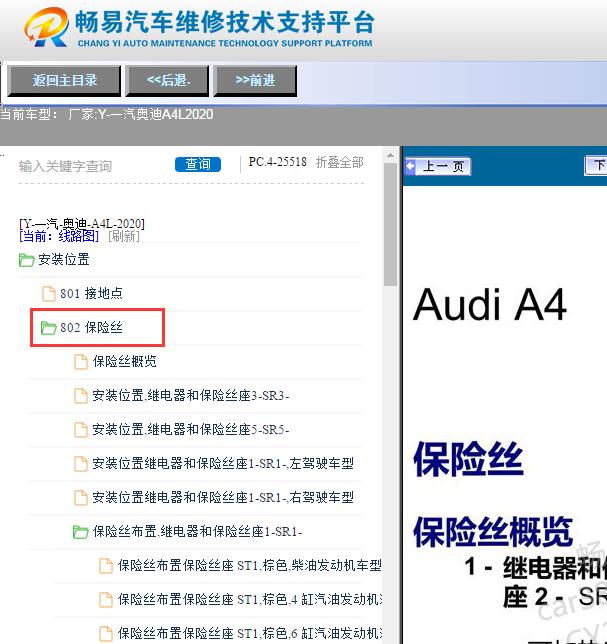Image resolution: width=607 pixels, height=644 pixels.
Task: Click document icon of ST1 6缸汽油发动机 entry
Action: point(106,635)
